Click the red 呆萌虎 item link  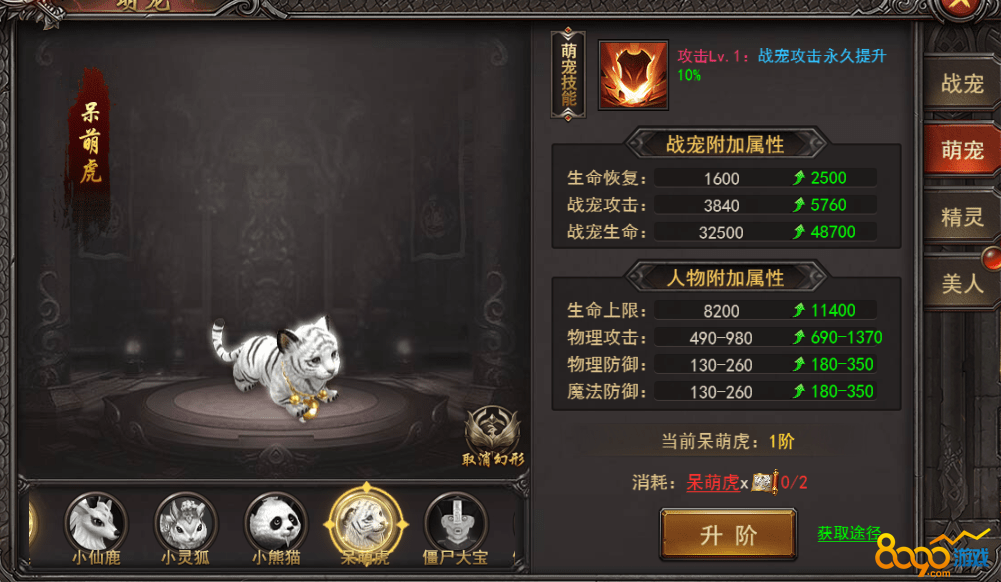coord(712,482)
